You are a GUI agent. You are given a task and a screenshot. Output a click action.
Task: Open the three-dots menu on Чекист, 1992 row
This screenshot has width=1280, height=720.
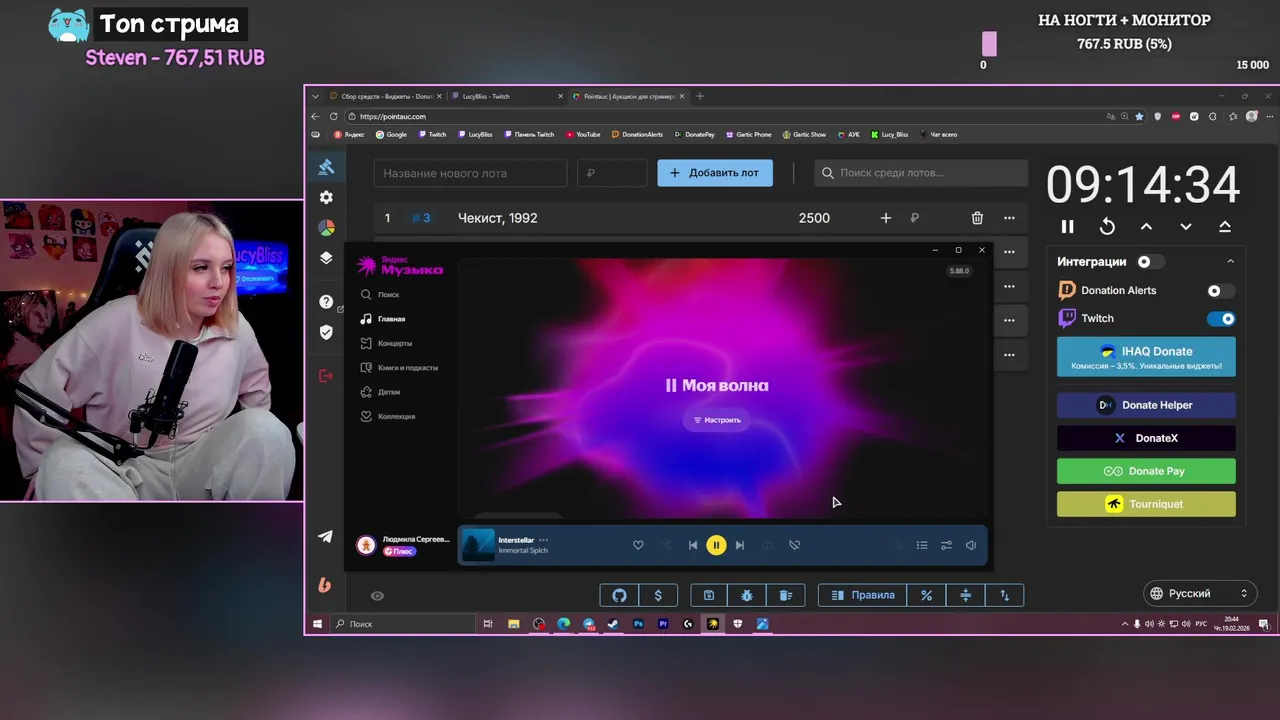click(1009, 218)
